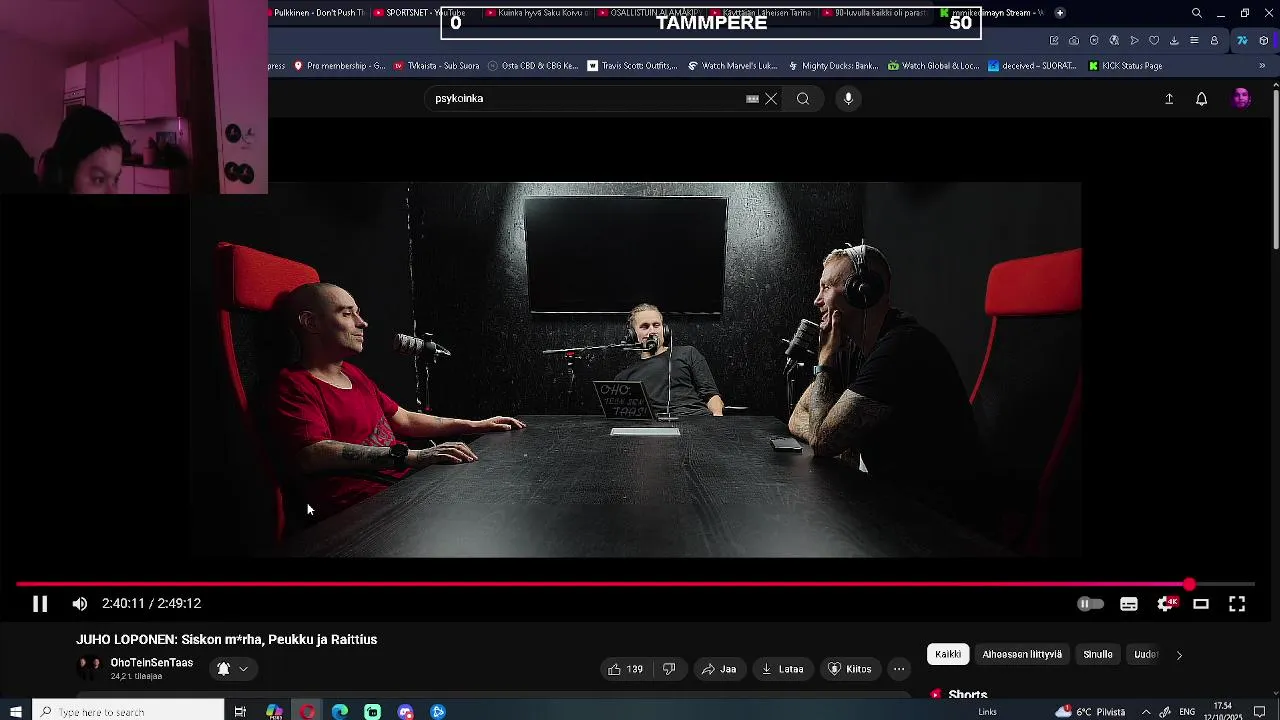This screenshot has width=1280, height=720.
Task: Start voice search with microphone
Action: tap(848, 99)
